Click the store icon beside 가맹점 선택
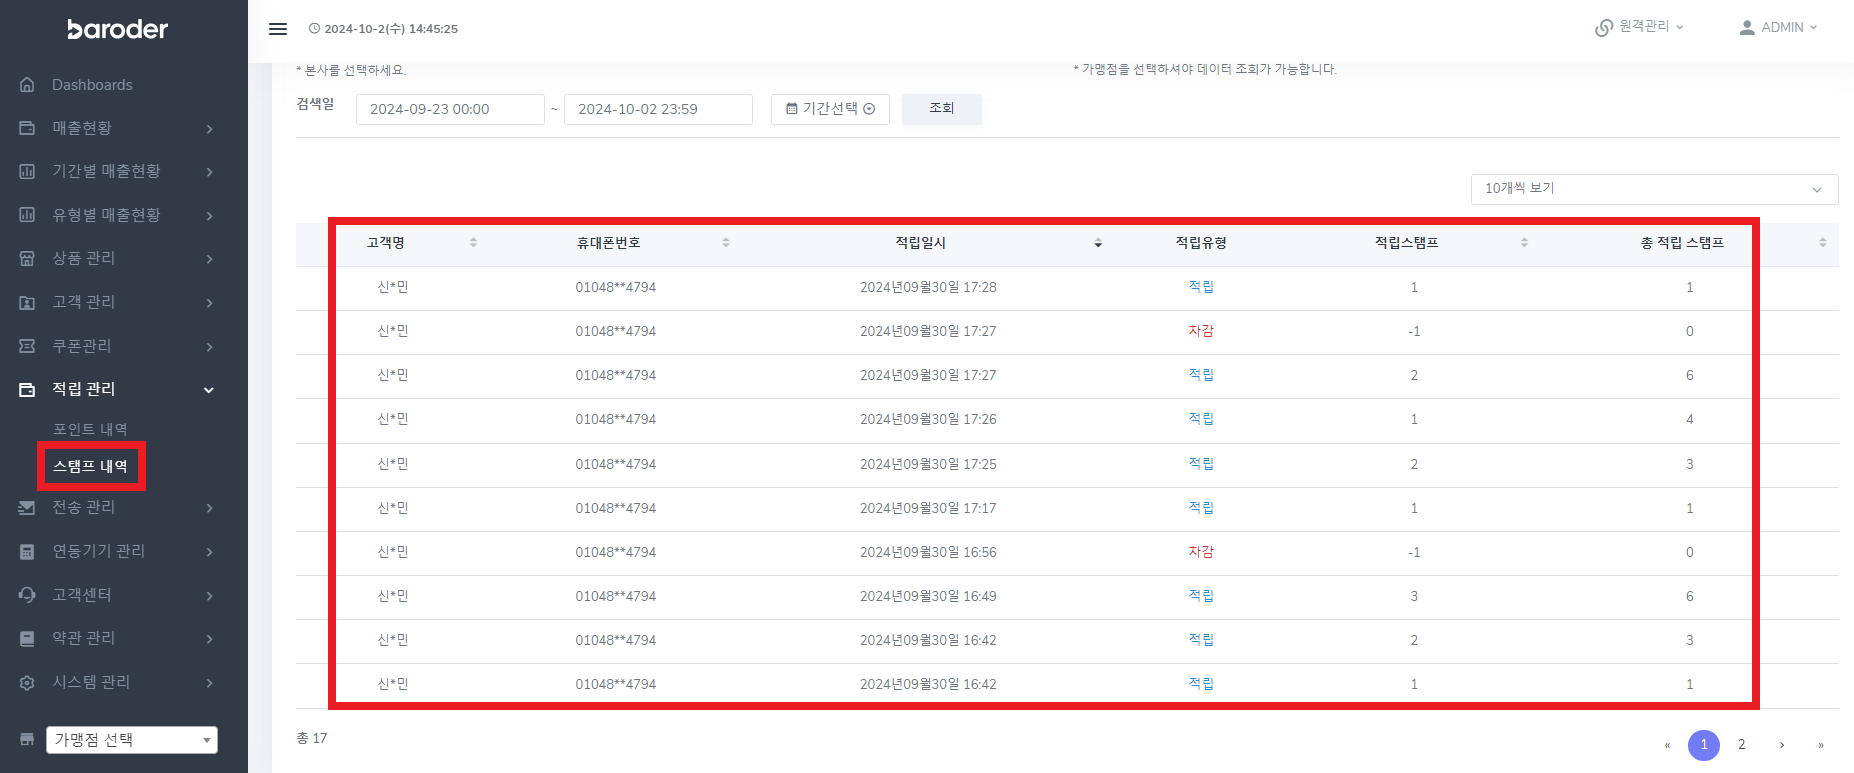The height and width of the screenshot is (773, 1854). click(x=27, y=740)
